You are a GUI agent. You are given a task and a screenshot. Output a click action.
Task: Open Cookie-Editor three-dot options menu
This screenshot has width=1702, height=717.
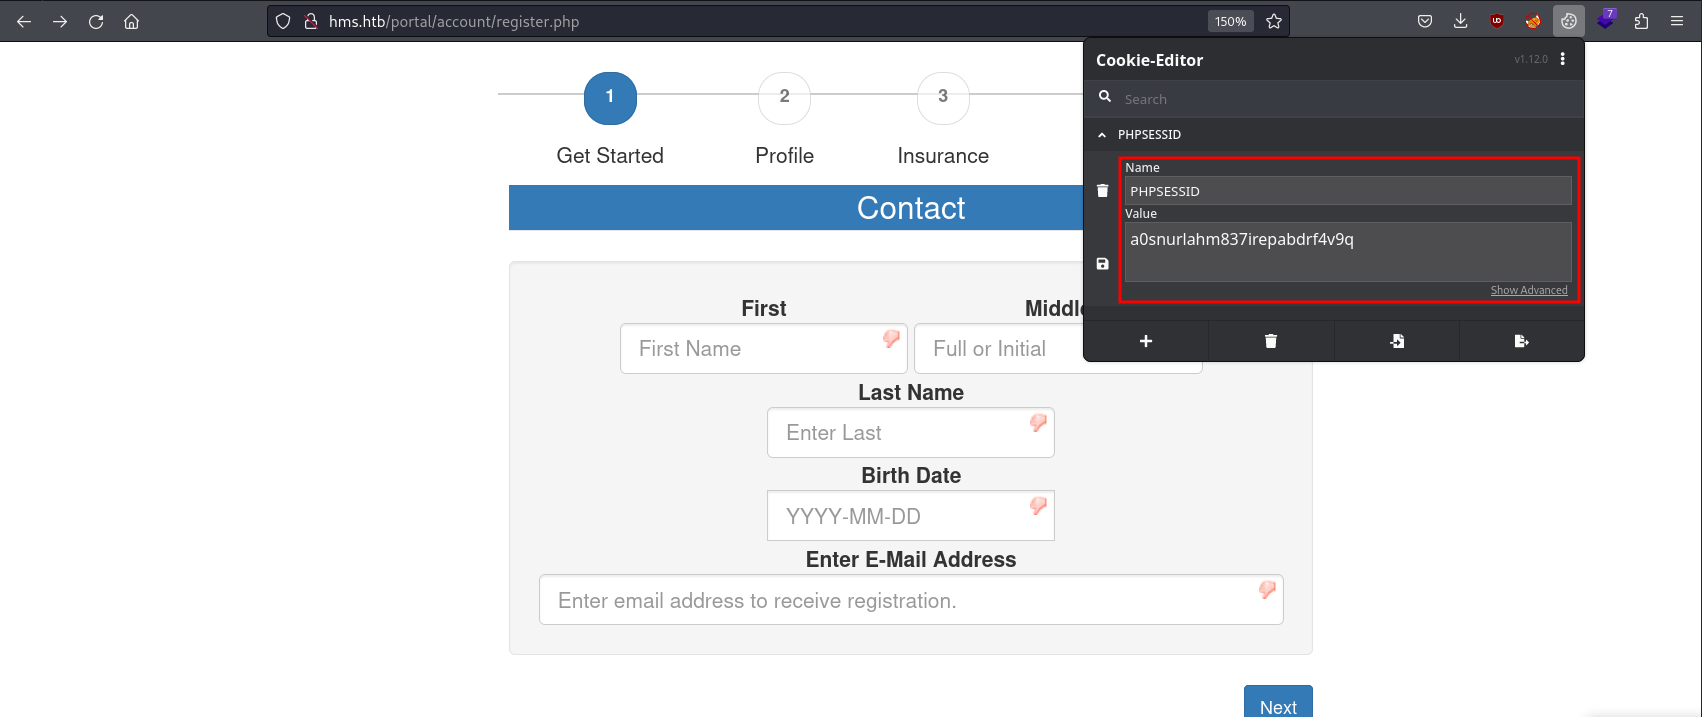click(1563, 59)
